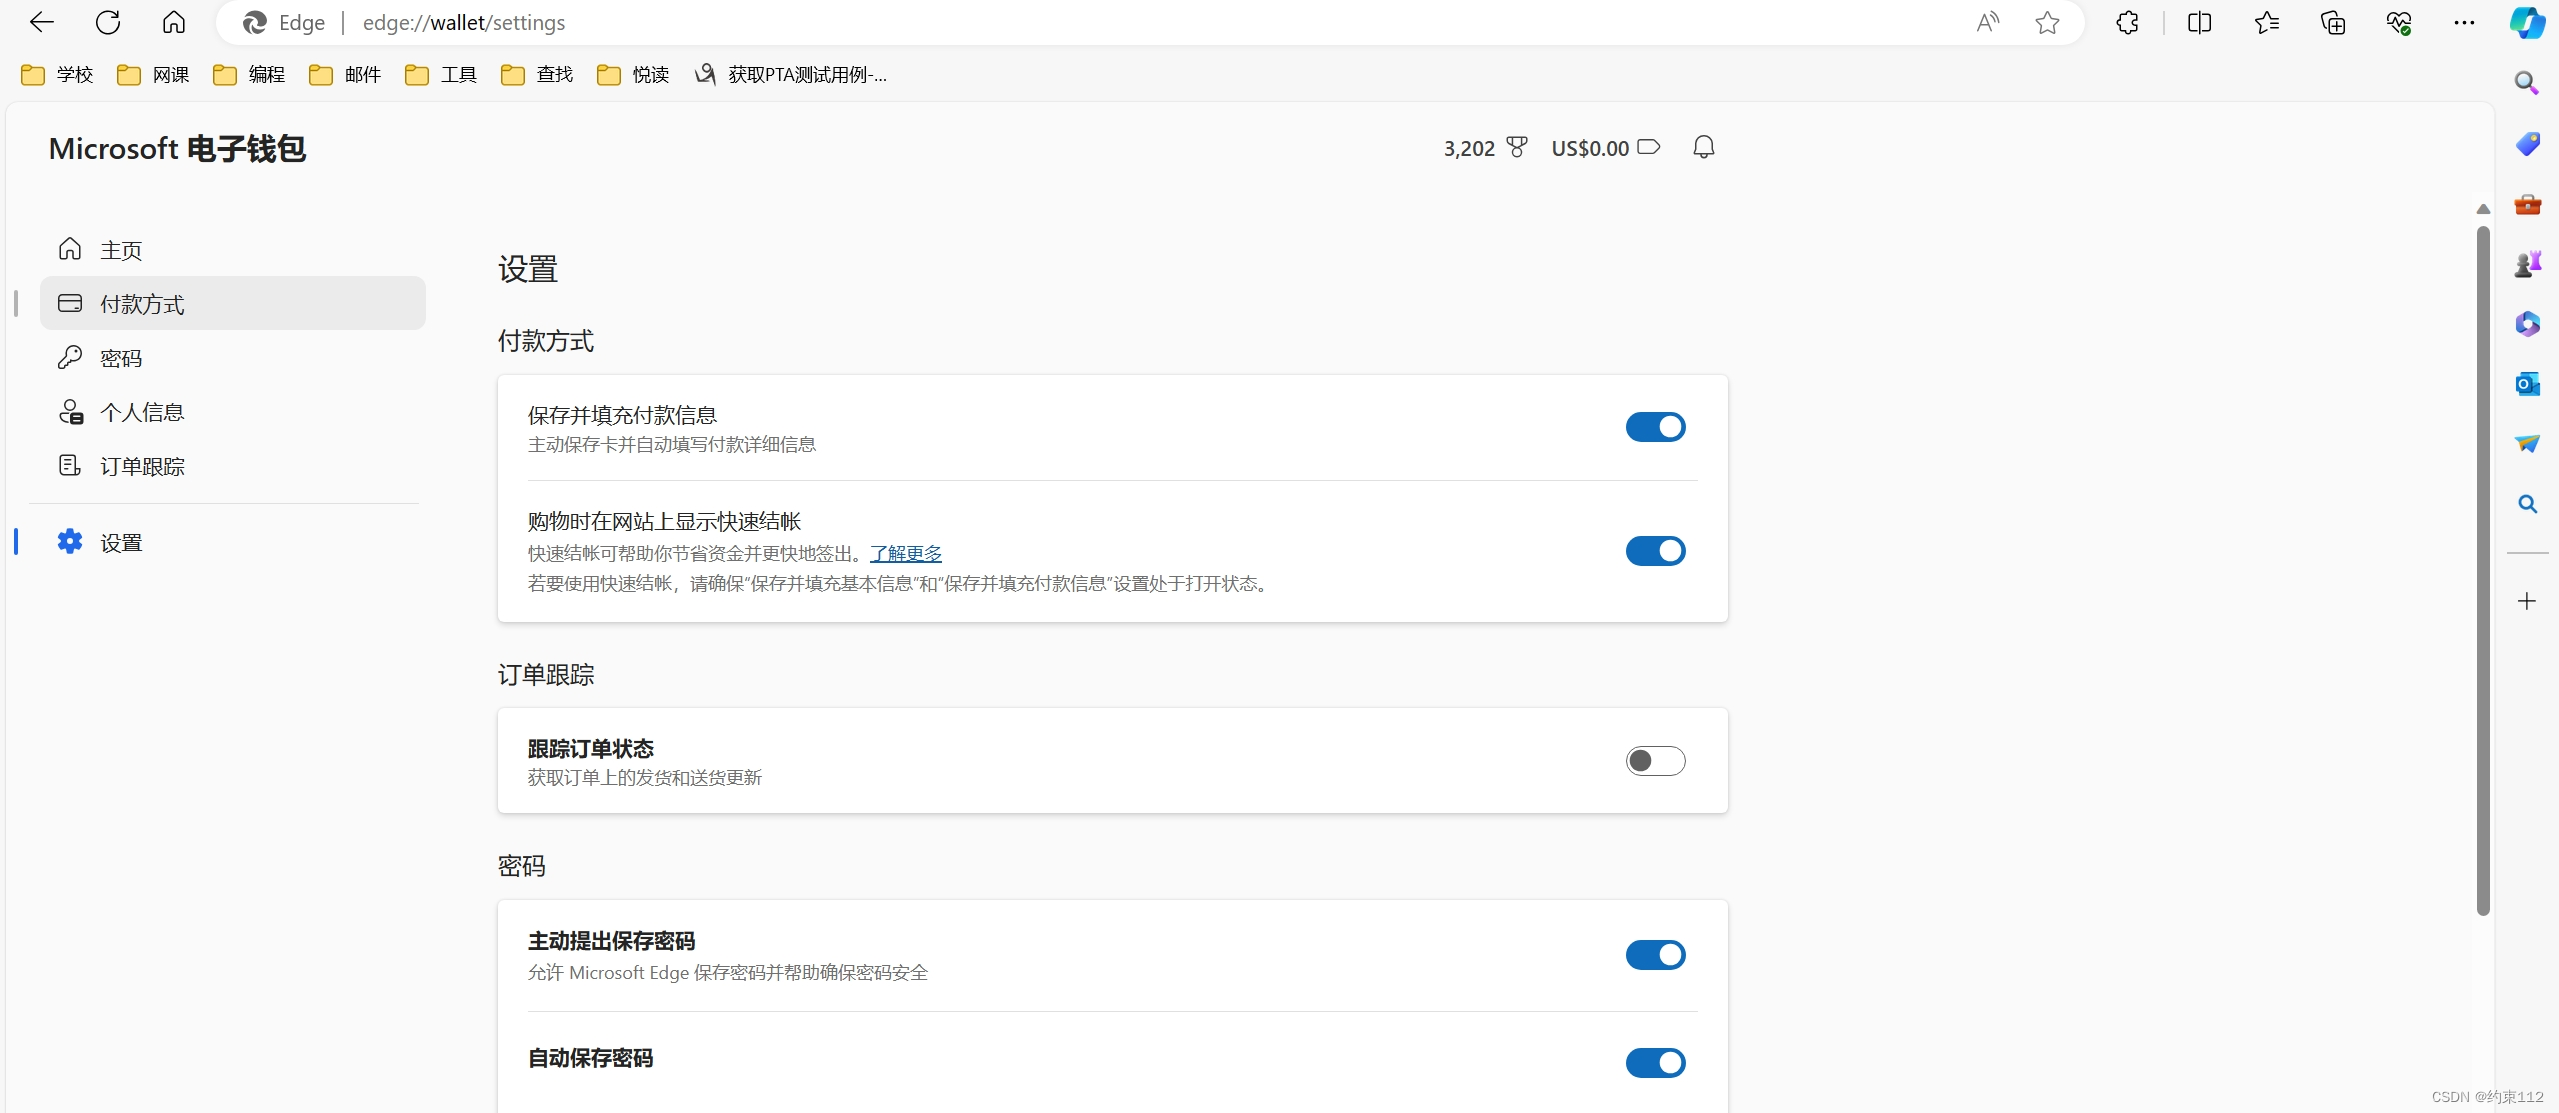Go to 订单跟踪 in the left navigation
The width and height of the screenshot is (2559, 1113).
(x=142, y=466)
